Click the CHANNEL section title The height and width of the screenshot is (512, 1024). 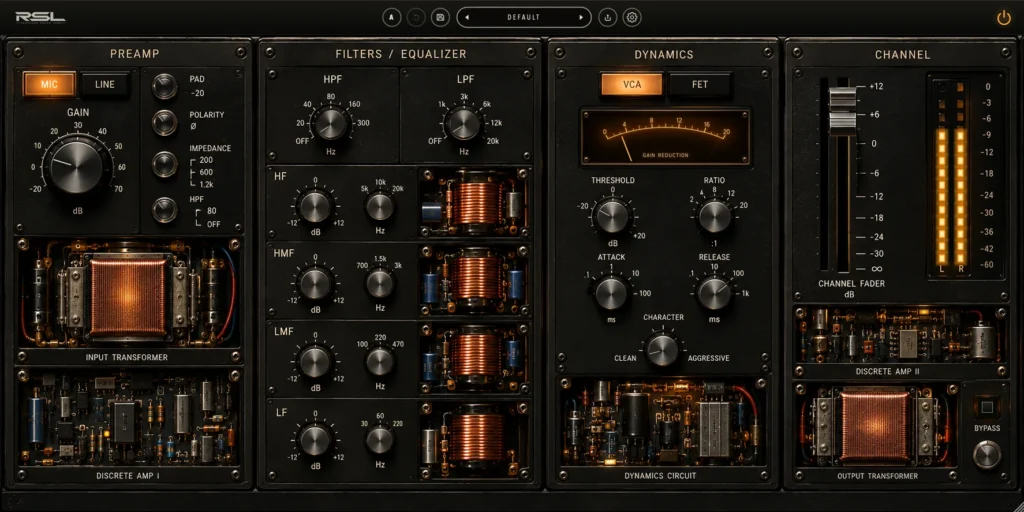[x=903, y=55]
